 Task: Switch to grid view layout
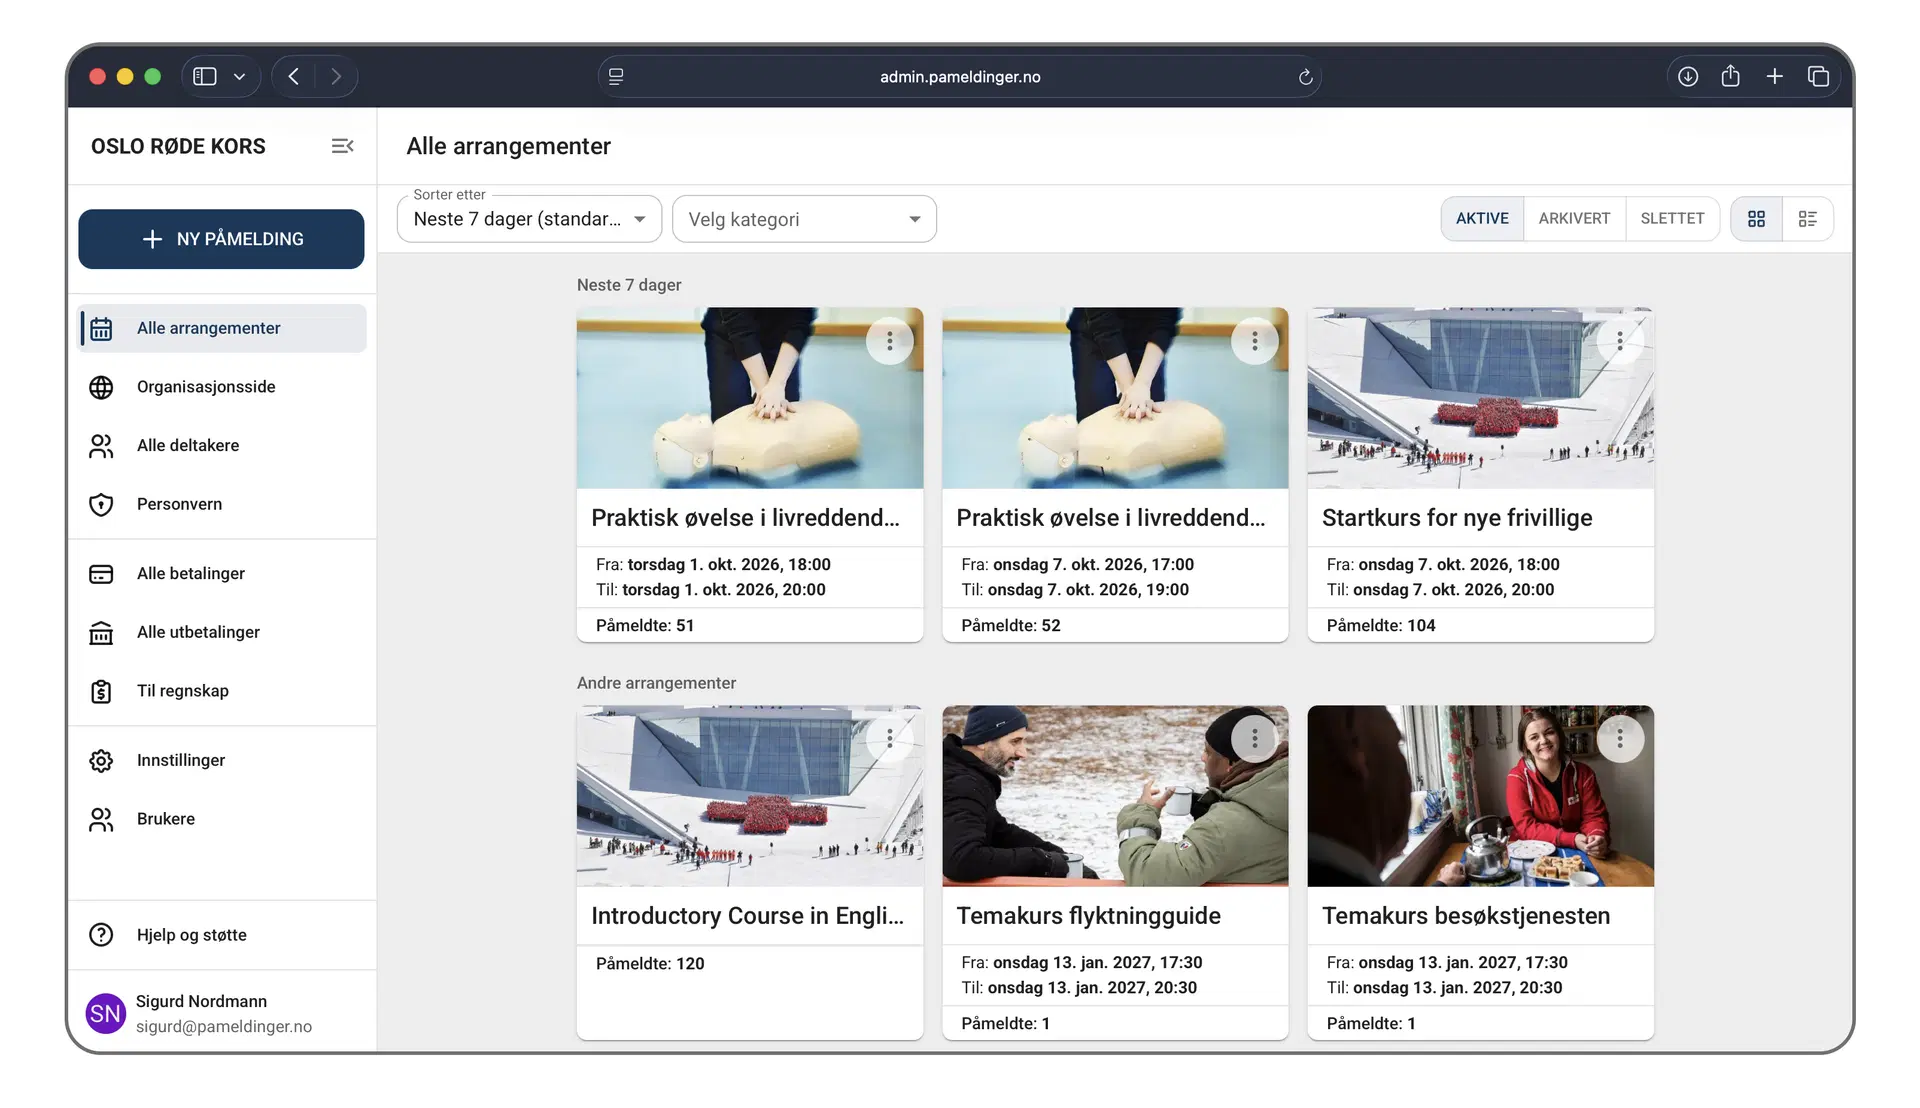[1756, 219]
